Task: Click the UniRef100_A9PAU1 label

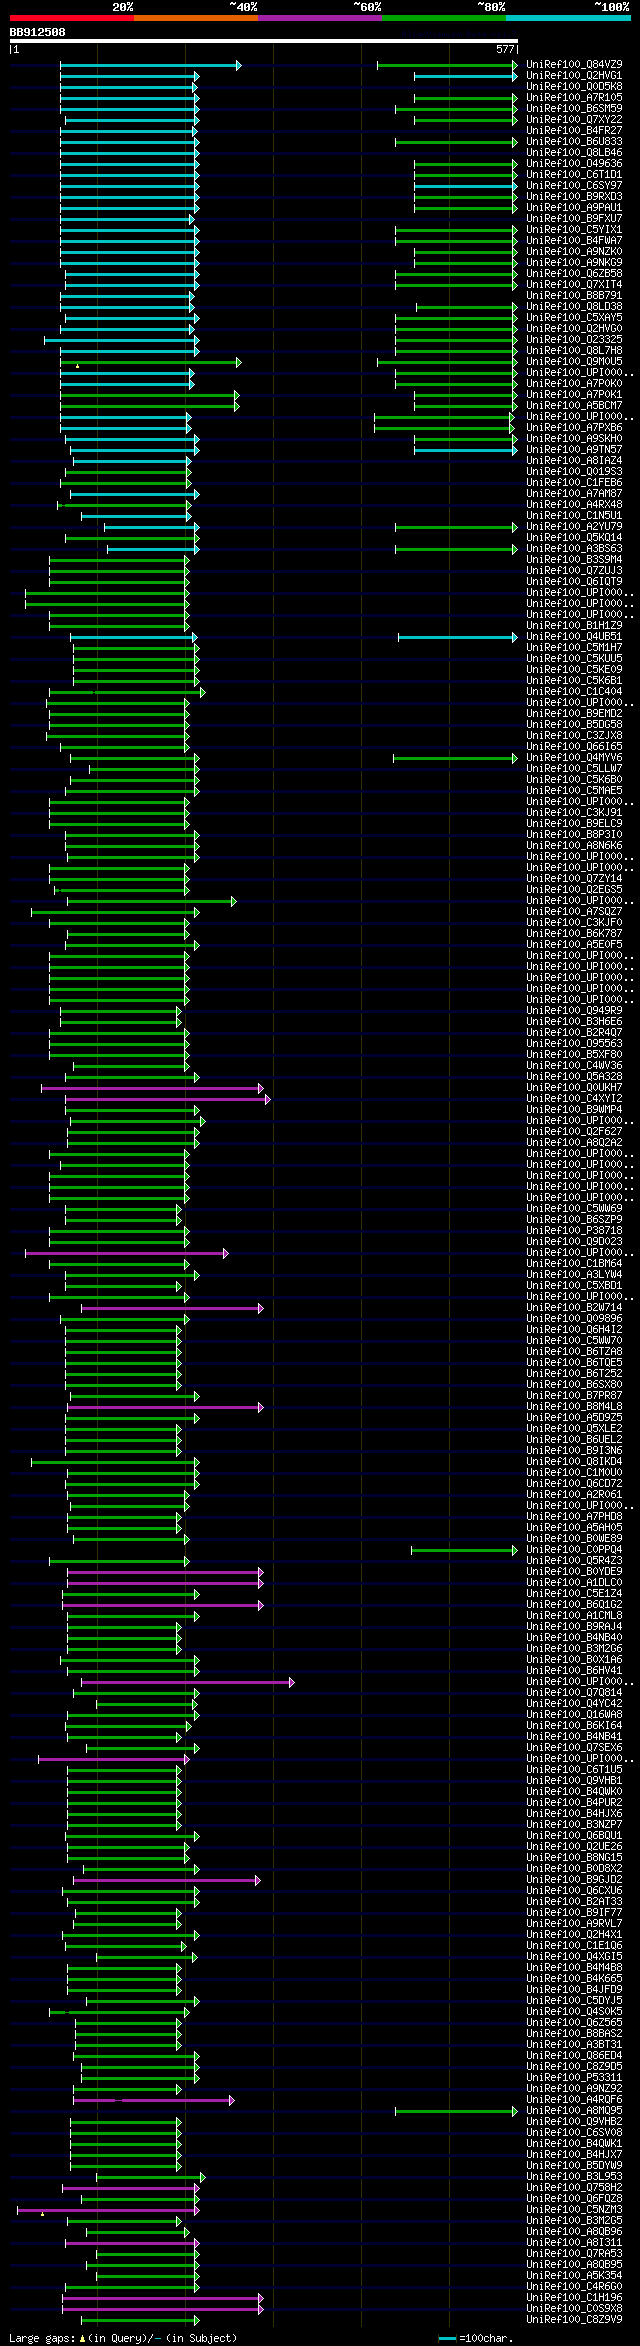Action: coord(574,208)
